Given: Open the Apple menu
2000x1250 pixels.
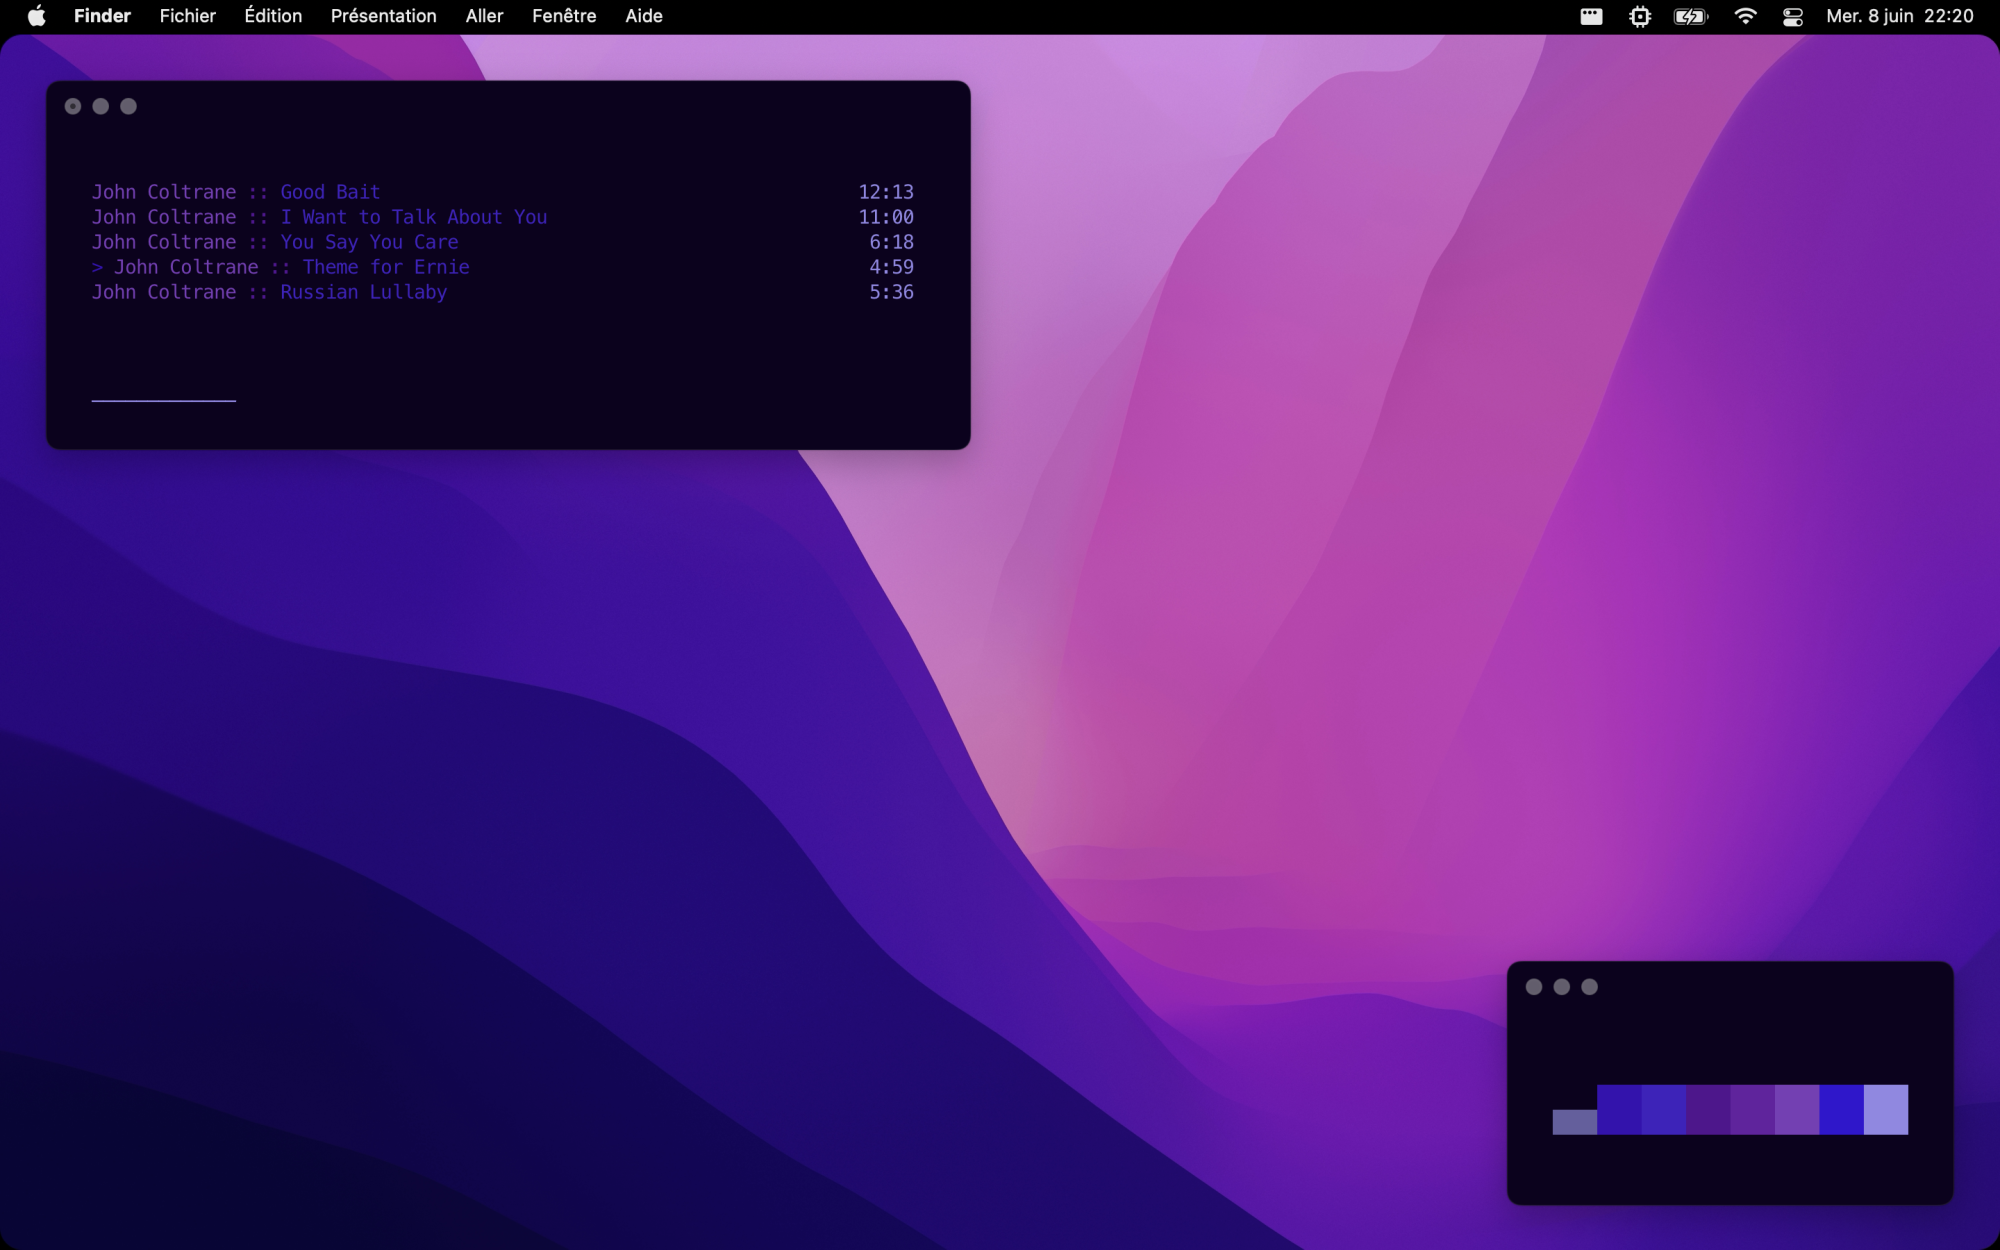Looking at the screenshot, I should 36,16.
